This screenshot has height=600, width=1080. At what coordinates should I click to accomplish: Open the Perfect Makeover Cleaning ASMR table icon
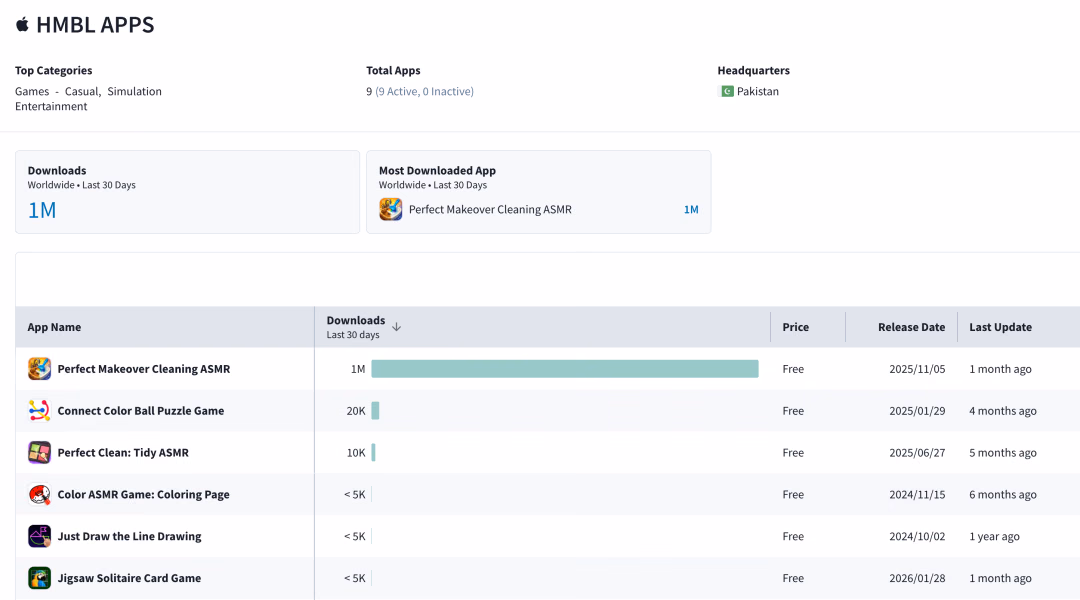pyautogui.click(x=39, y=369)
